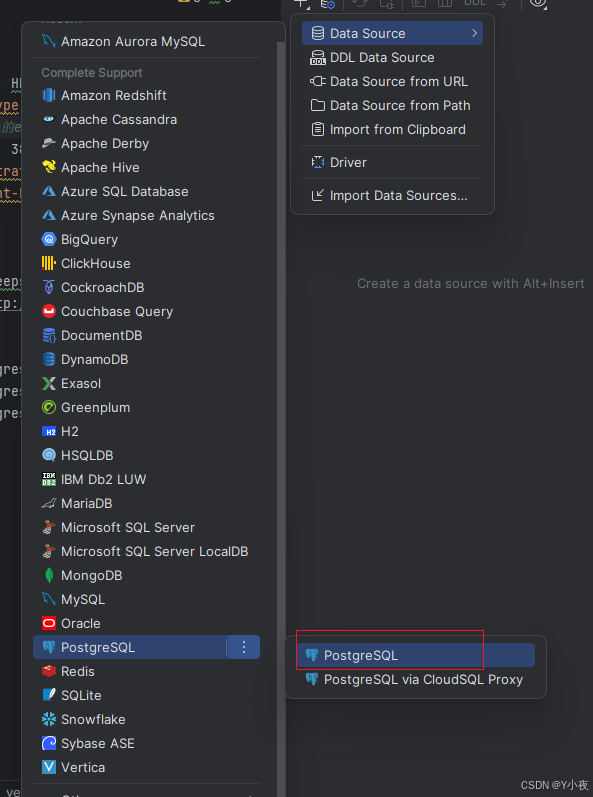Click the DocumentDB icon
The image size is (593, 797).
[x=49, y=335]
